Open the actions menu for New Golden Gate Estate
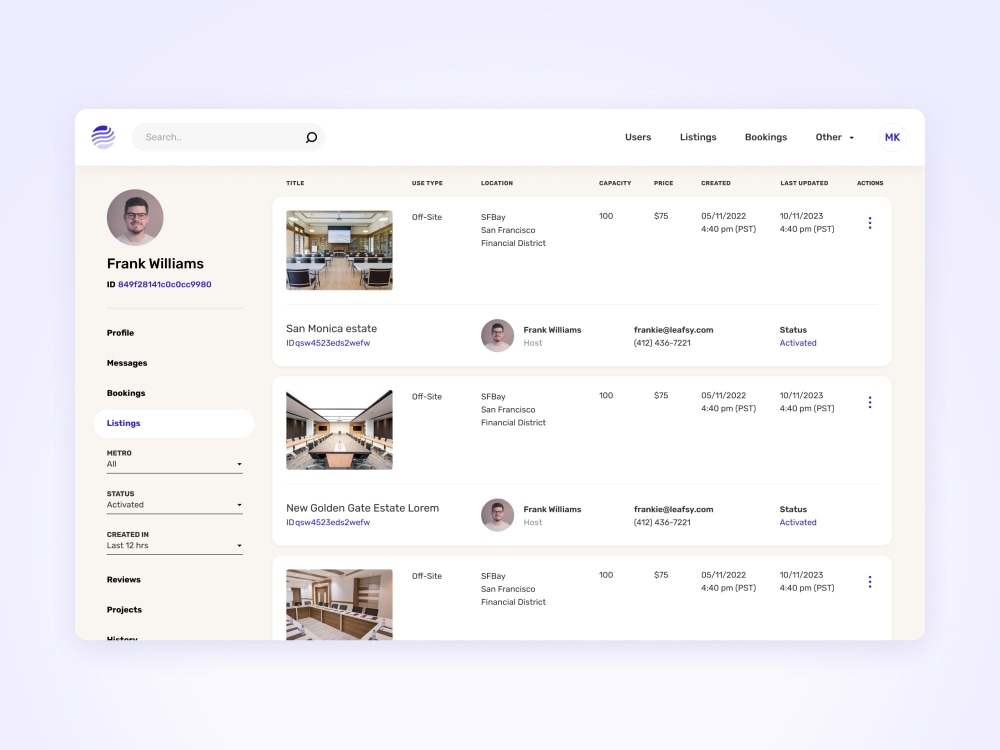 click(870, 402)
